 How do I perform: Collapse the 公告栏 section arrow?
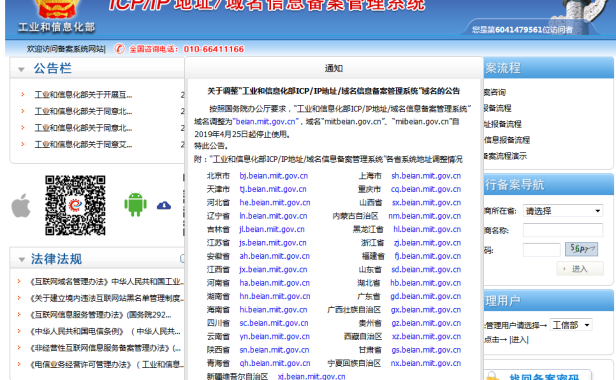[21, 70]
